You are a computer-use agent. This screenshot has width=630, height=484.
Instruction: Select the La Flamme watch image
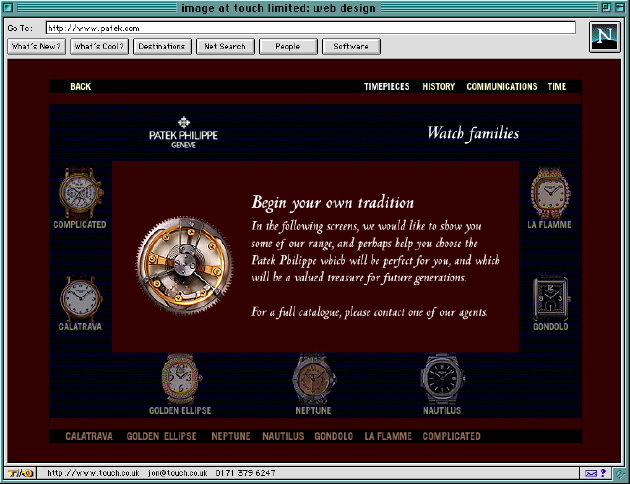550,193
